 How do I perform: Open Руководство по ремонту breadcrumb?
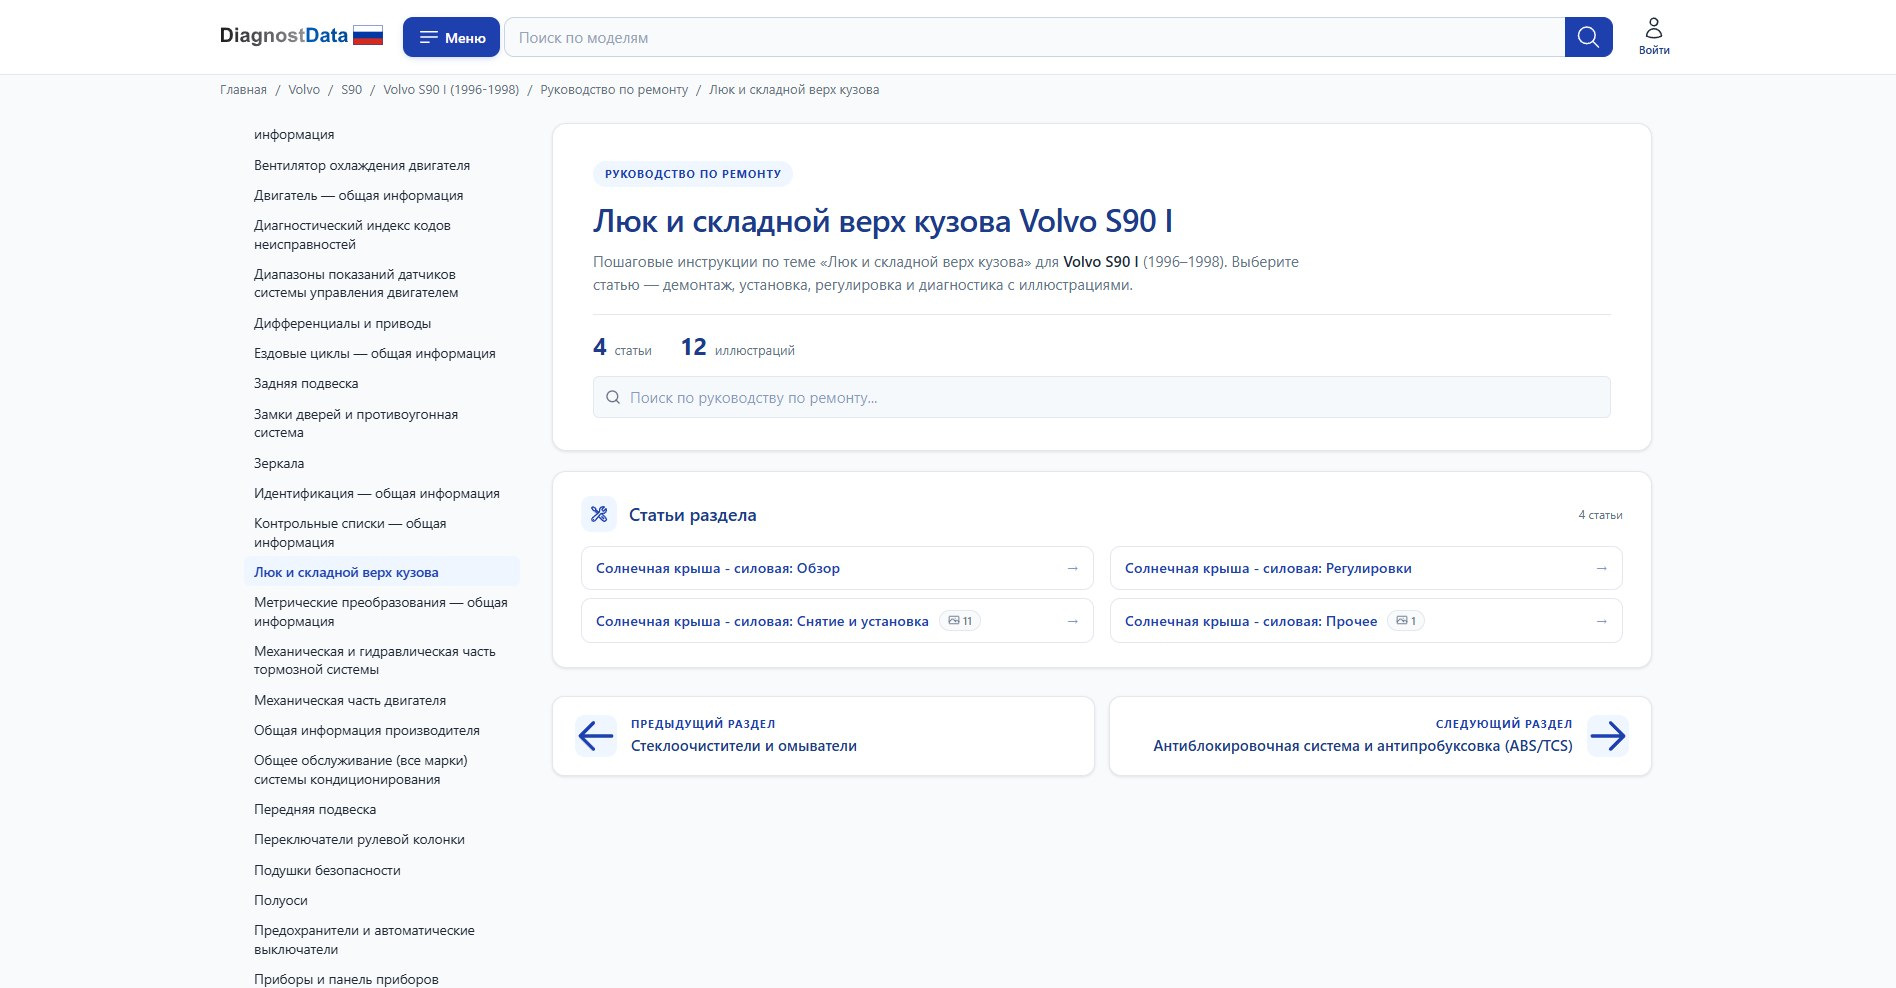[x=614, y=90]
